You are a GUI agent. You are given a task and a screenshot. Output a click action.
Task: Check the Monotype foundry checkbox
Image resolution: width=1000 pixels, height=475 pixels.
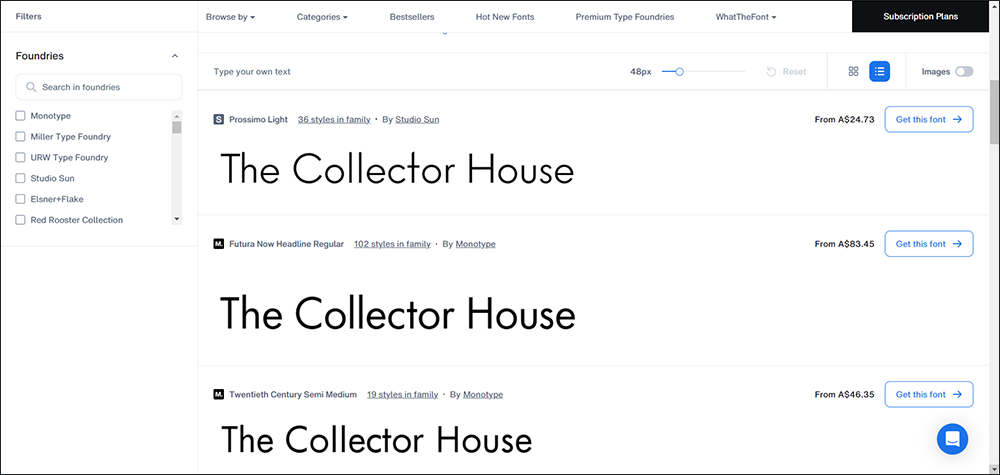coord(20,116)
